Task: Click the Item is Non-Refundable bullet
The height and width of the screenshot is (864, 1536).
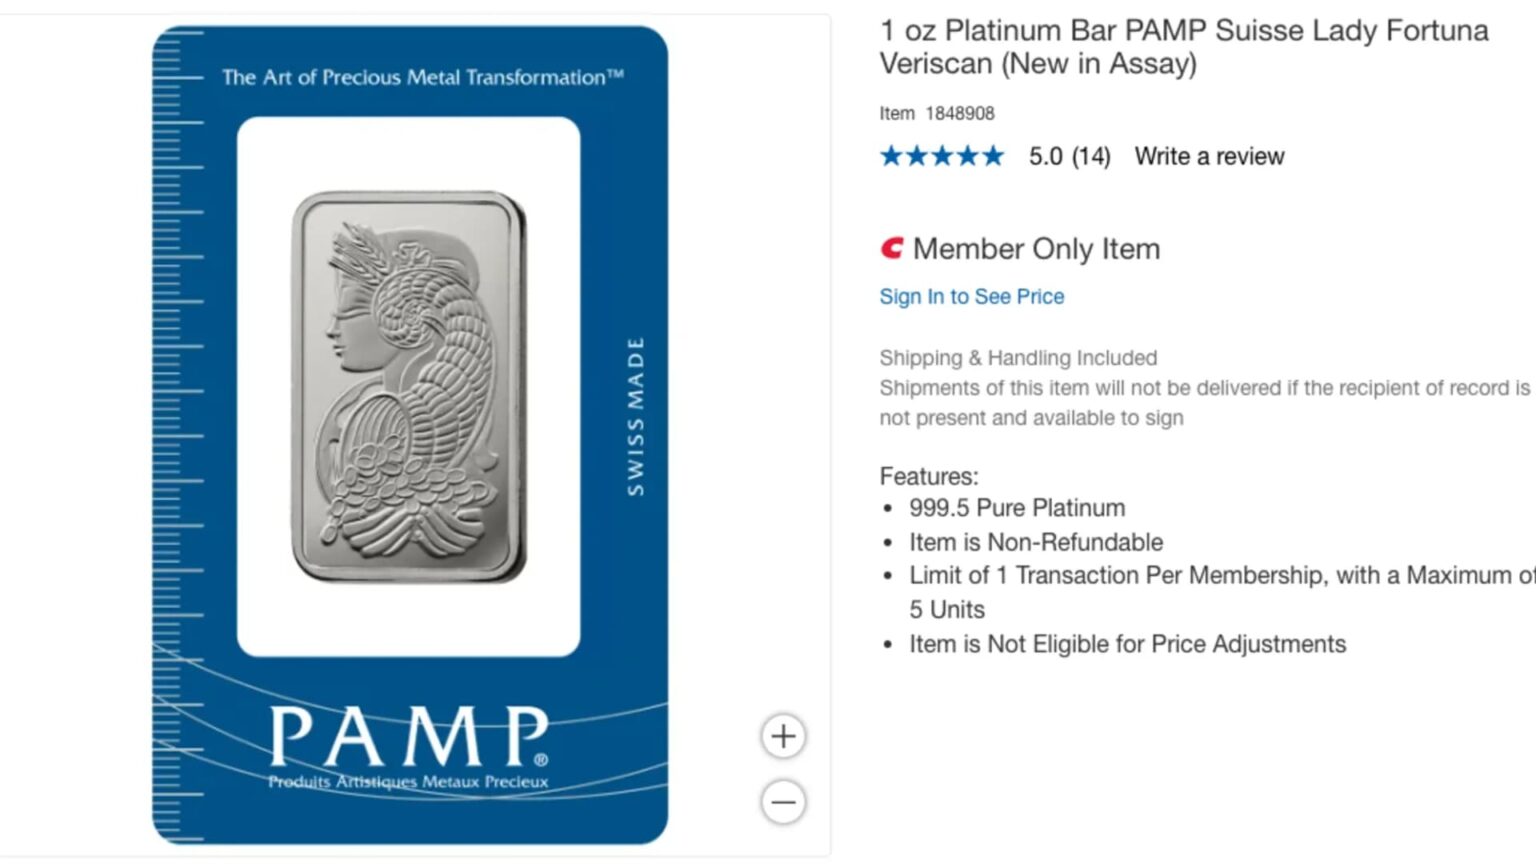Action: pyautogui.click(x=1036, y=542)
